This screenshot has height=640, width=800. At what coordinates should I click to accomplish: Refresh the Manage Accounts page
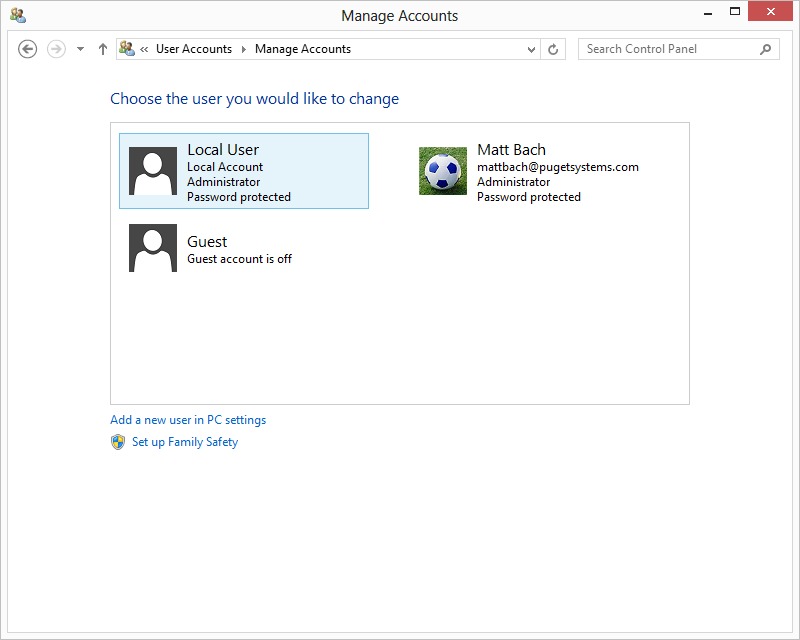(554, 49)
